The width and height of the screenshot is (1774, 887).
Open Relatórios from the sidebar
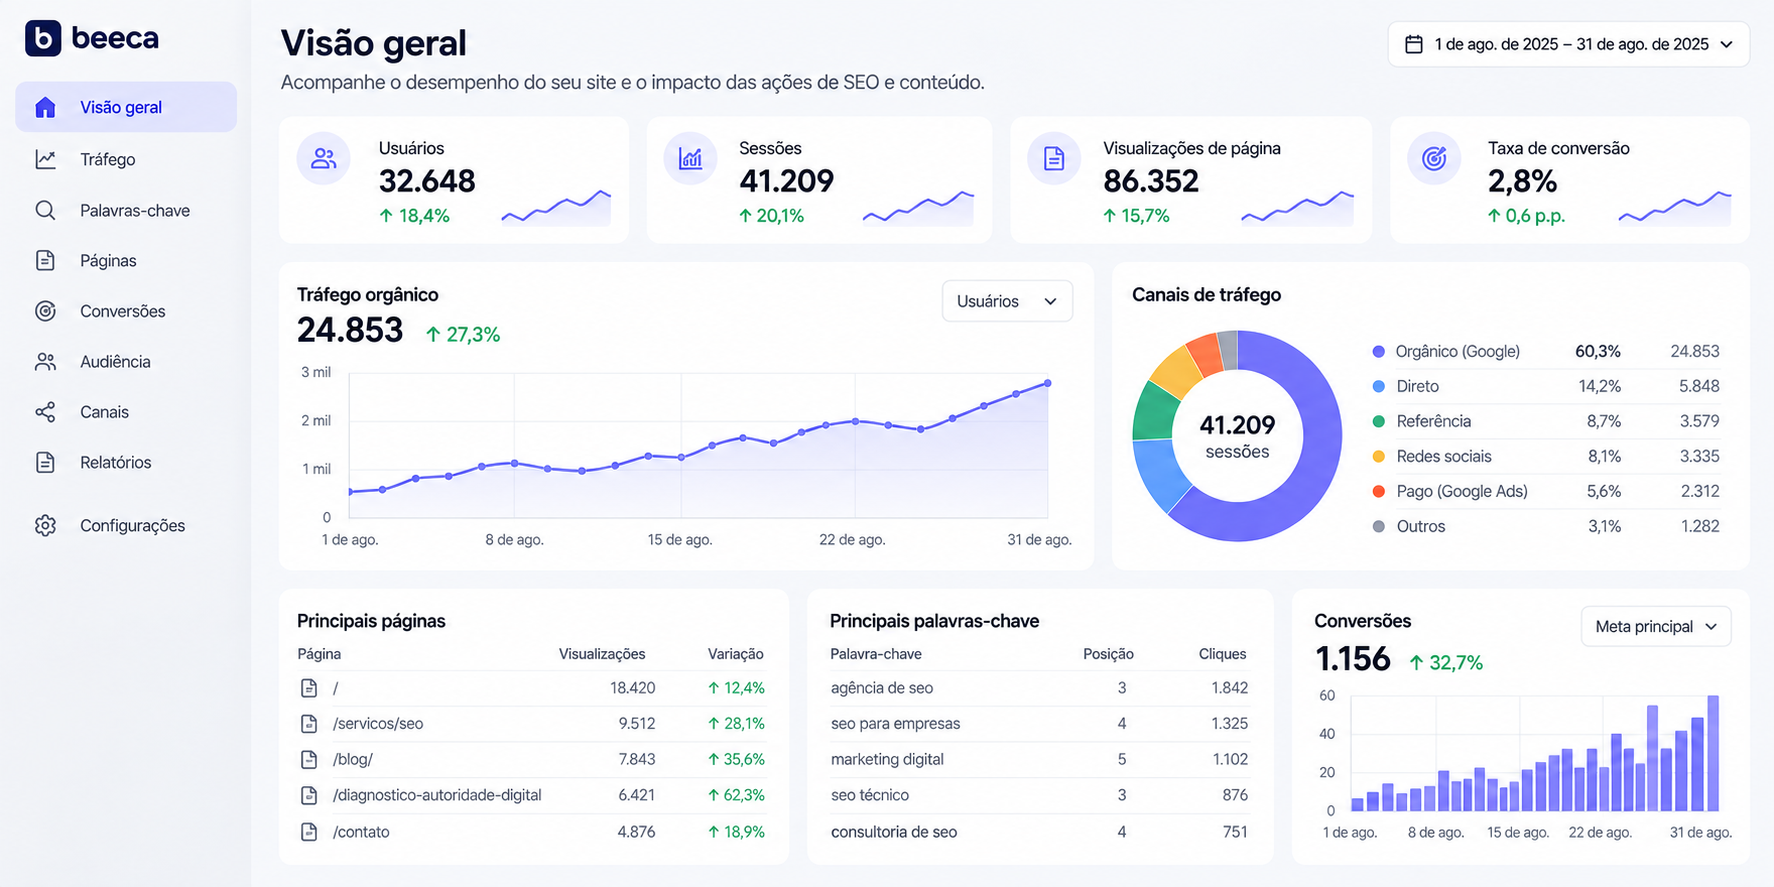tap(126, 462)
